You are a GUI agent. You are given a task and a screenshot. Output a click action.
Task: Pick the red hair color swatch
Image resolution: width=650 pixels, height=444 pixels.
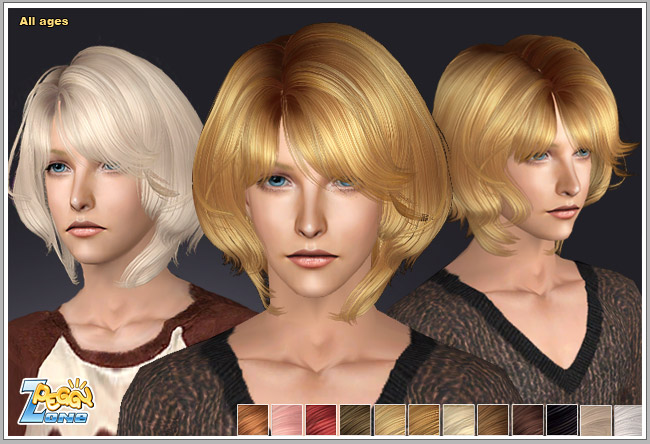click(x=321, y=420)
